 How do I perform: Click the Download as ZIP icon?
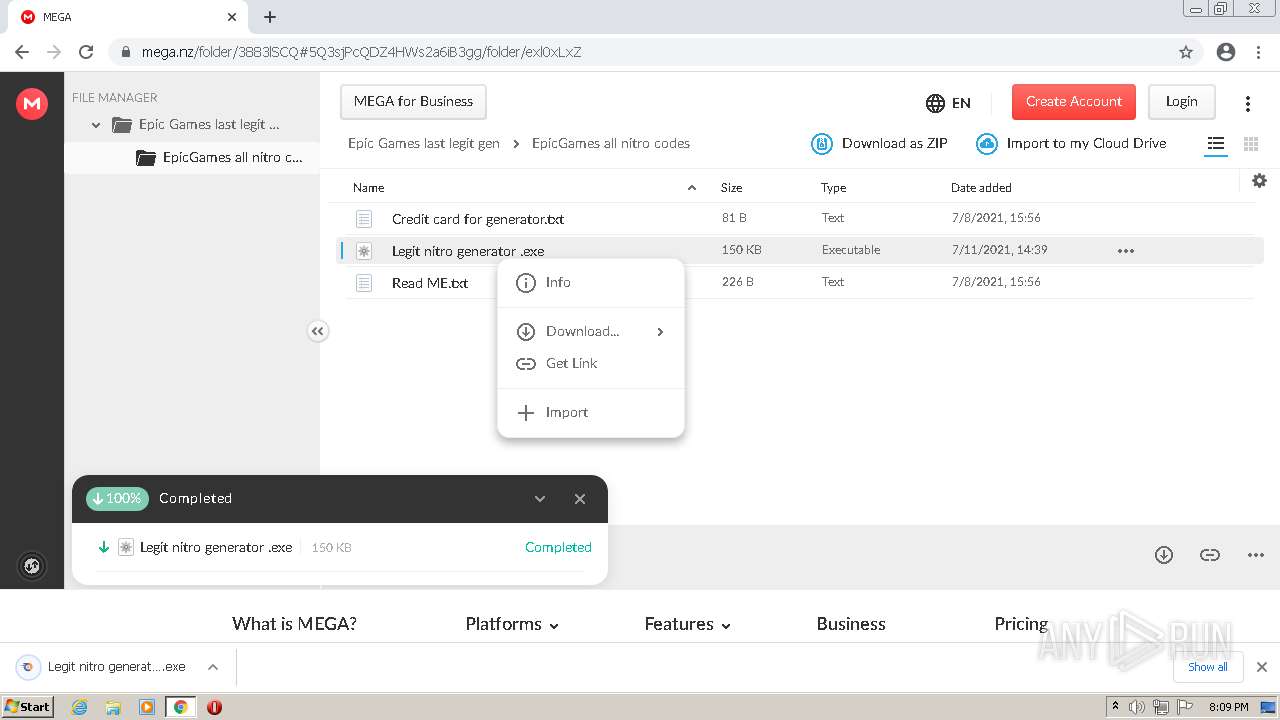tap(821, 144)
